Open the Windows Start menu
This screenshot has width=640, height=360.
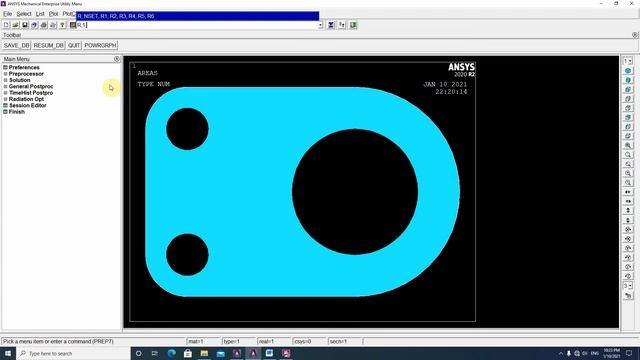click(x=8, y=353)
